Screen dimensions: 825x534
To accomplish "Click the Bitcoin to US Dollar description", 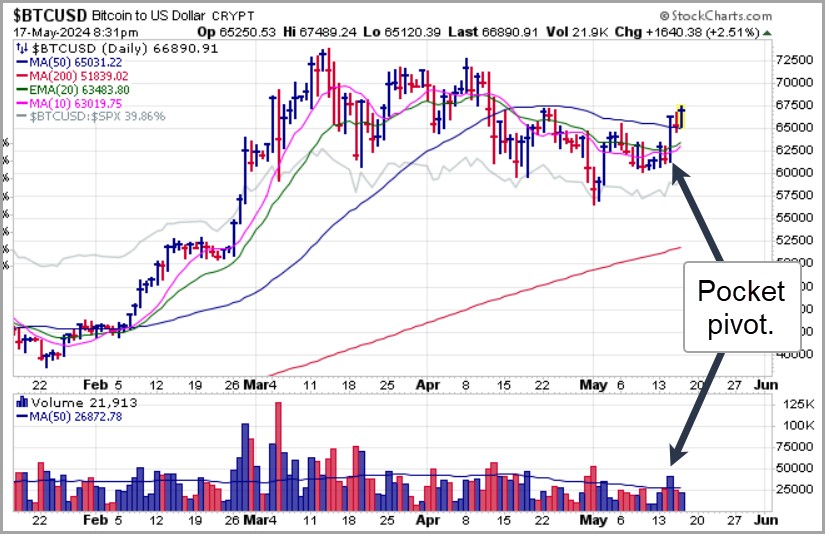I will [x=148, y=16].
